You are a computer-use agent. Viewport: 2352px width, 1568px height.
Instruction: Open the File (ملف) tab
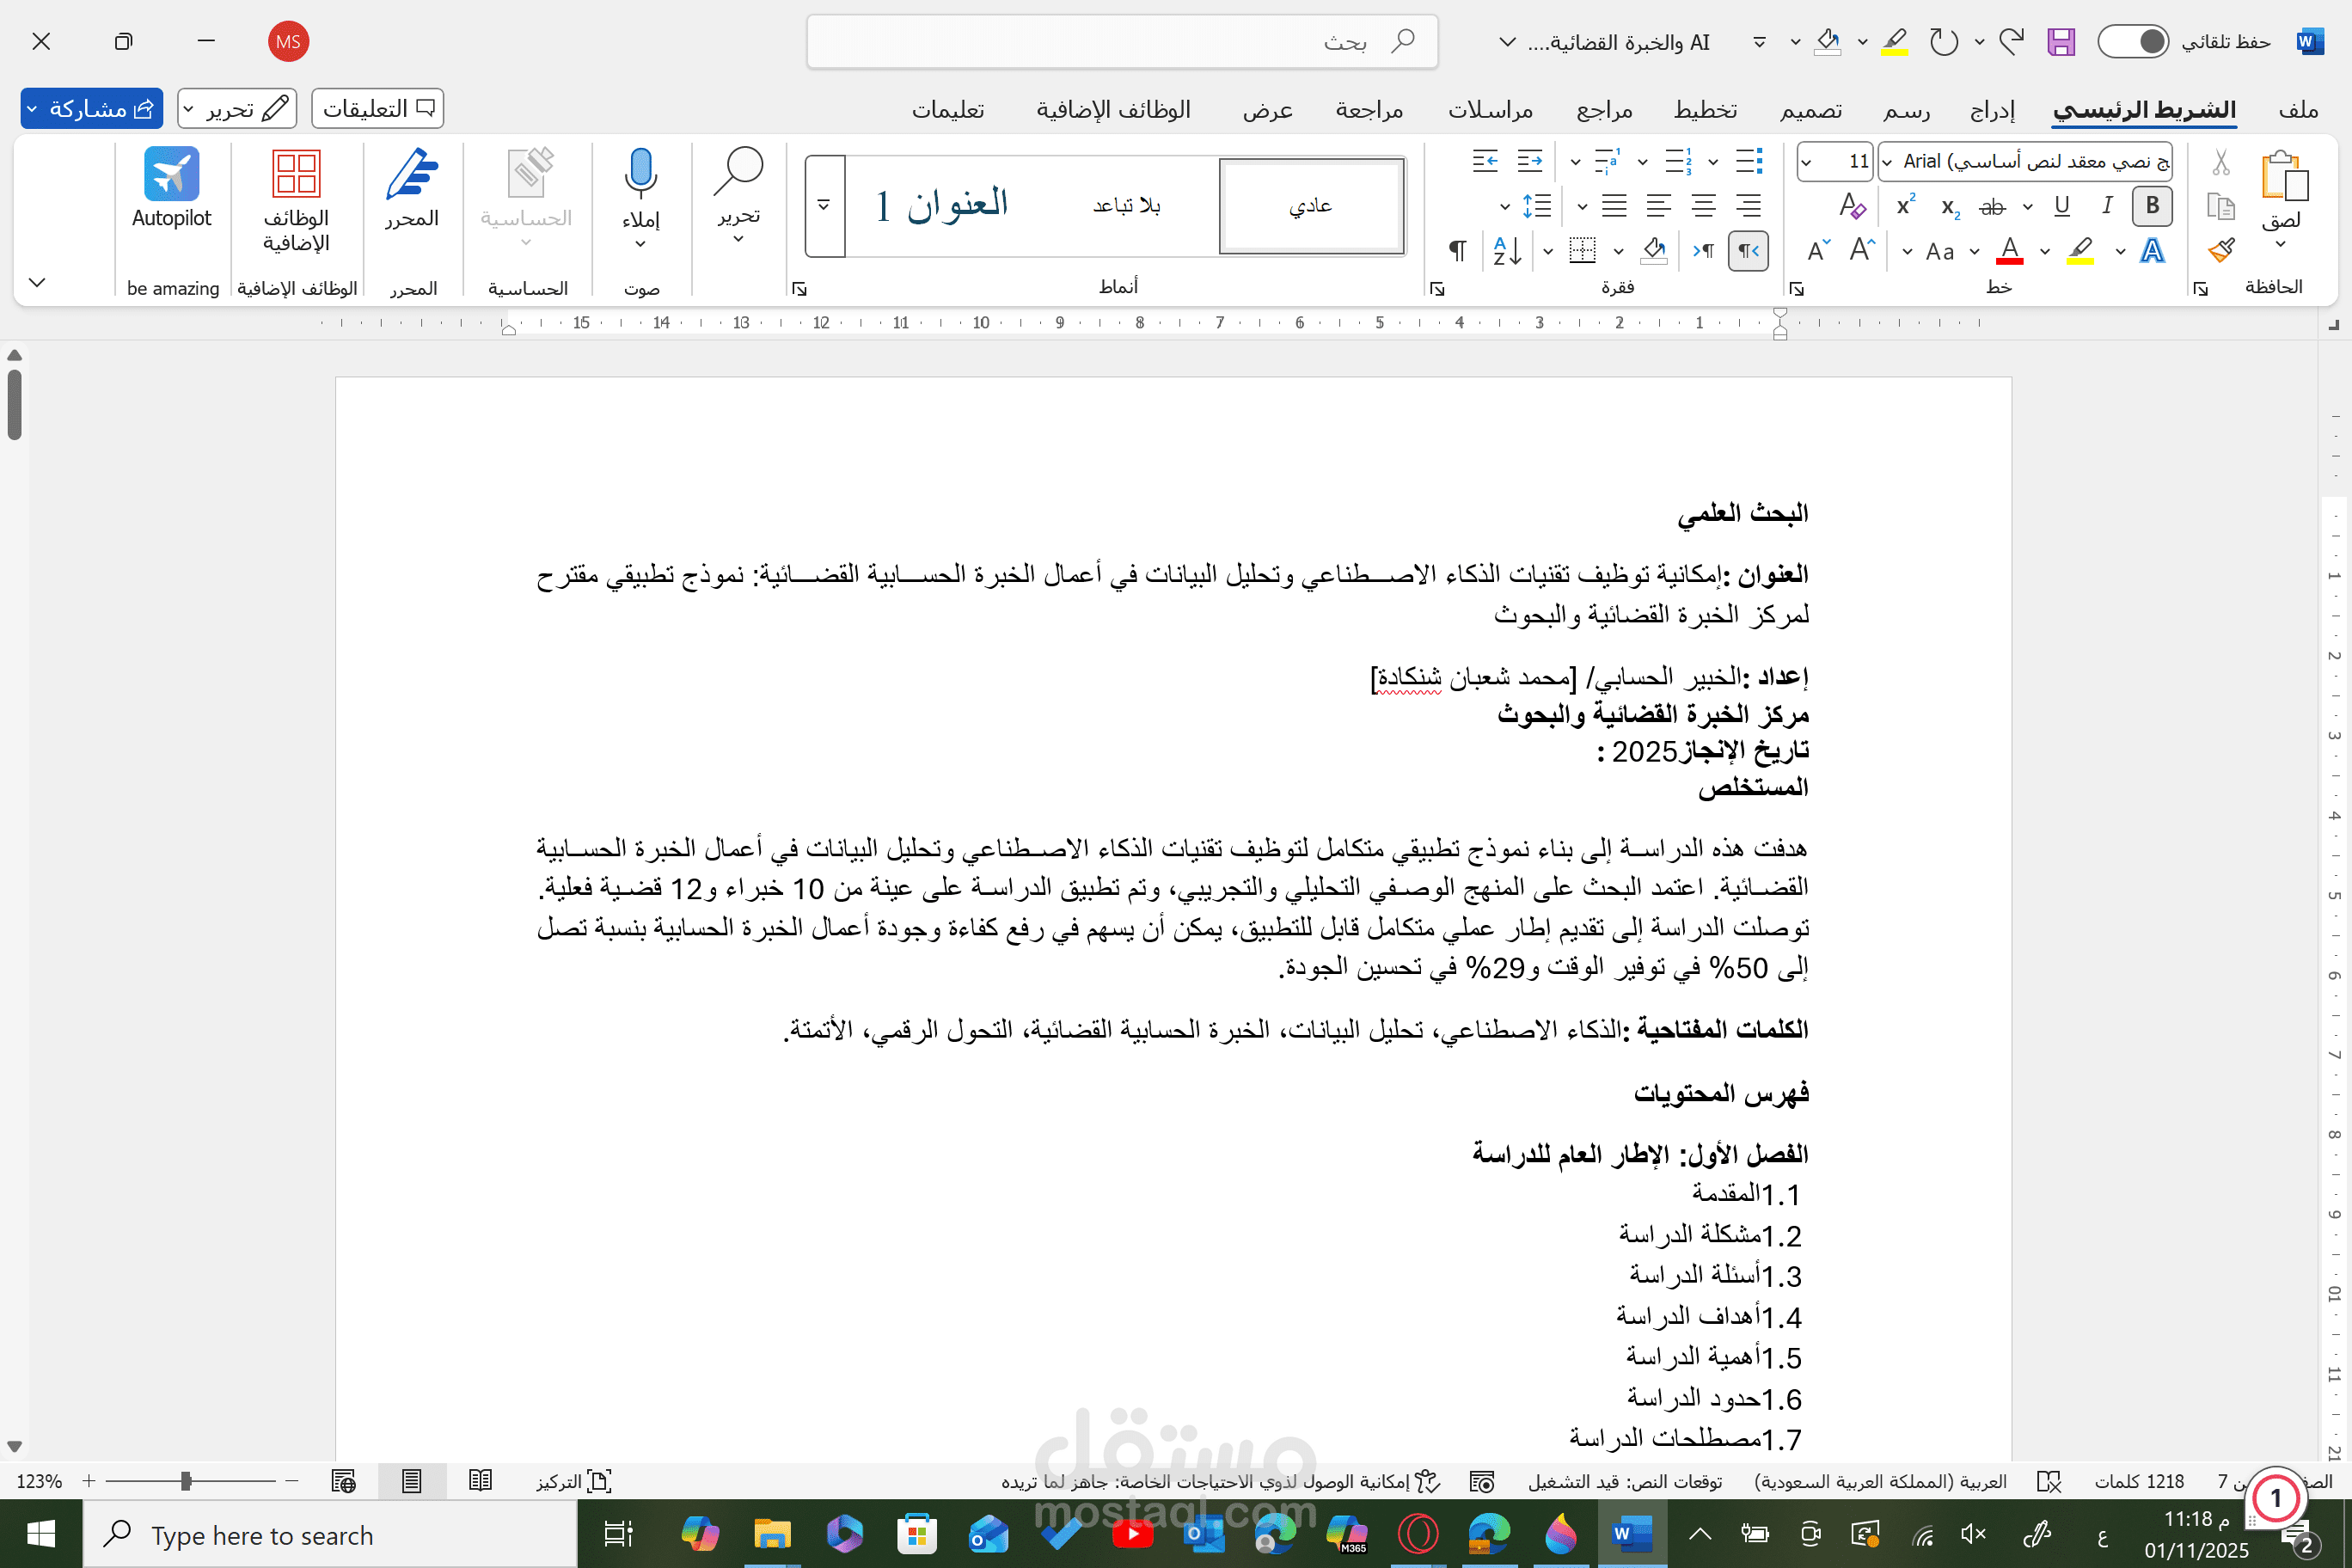pos(2298,109)
